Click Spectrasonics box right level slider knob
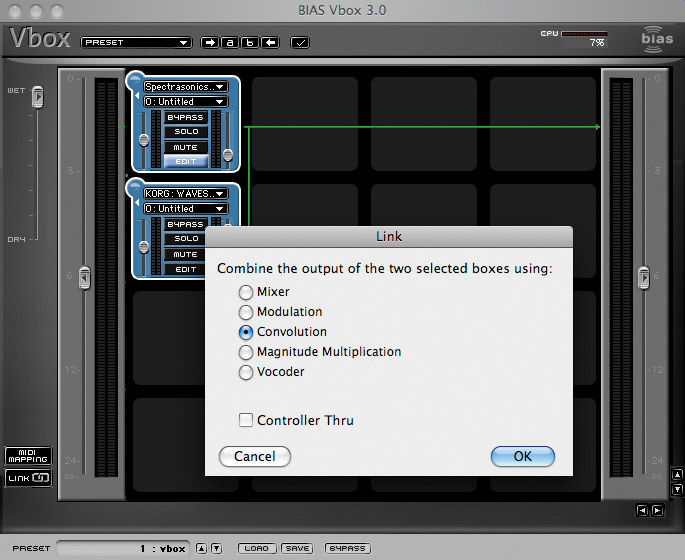 (228, 155)
